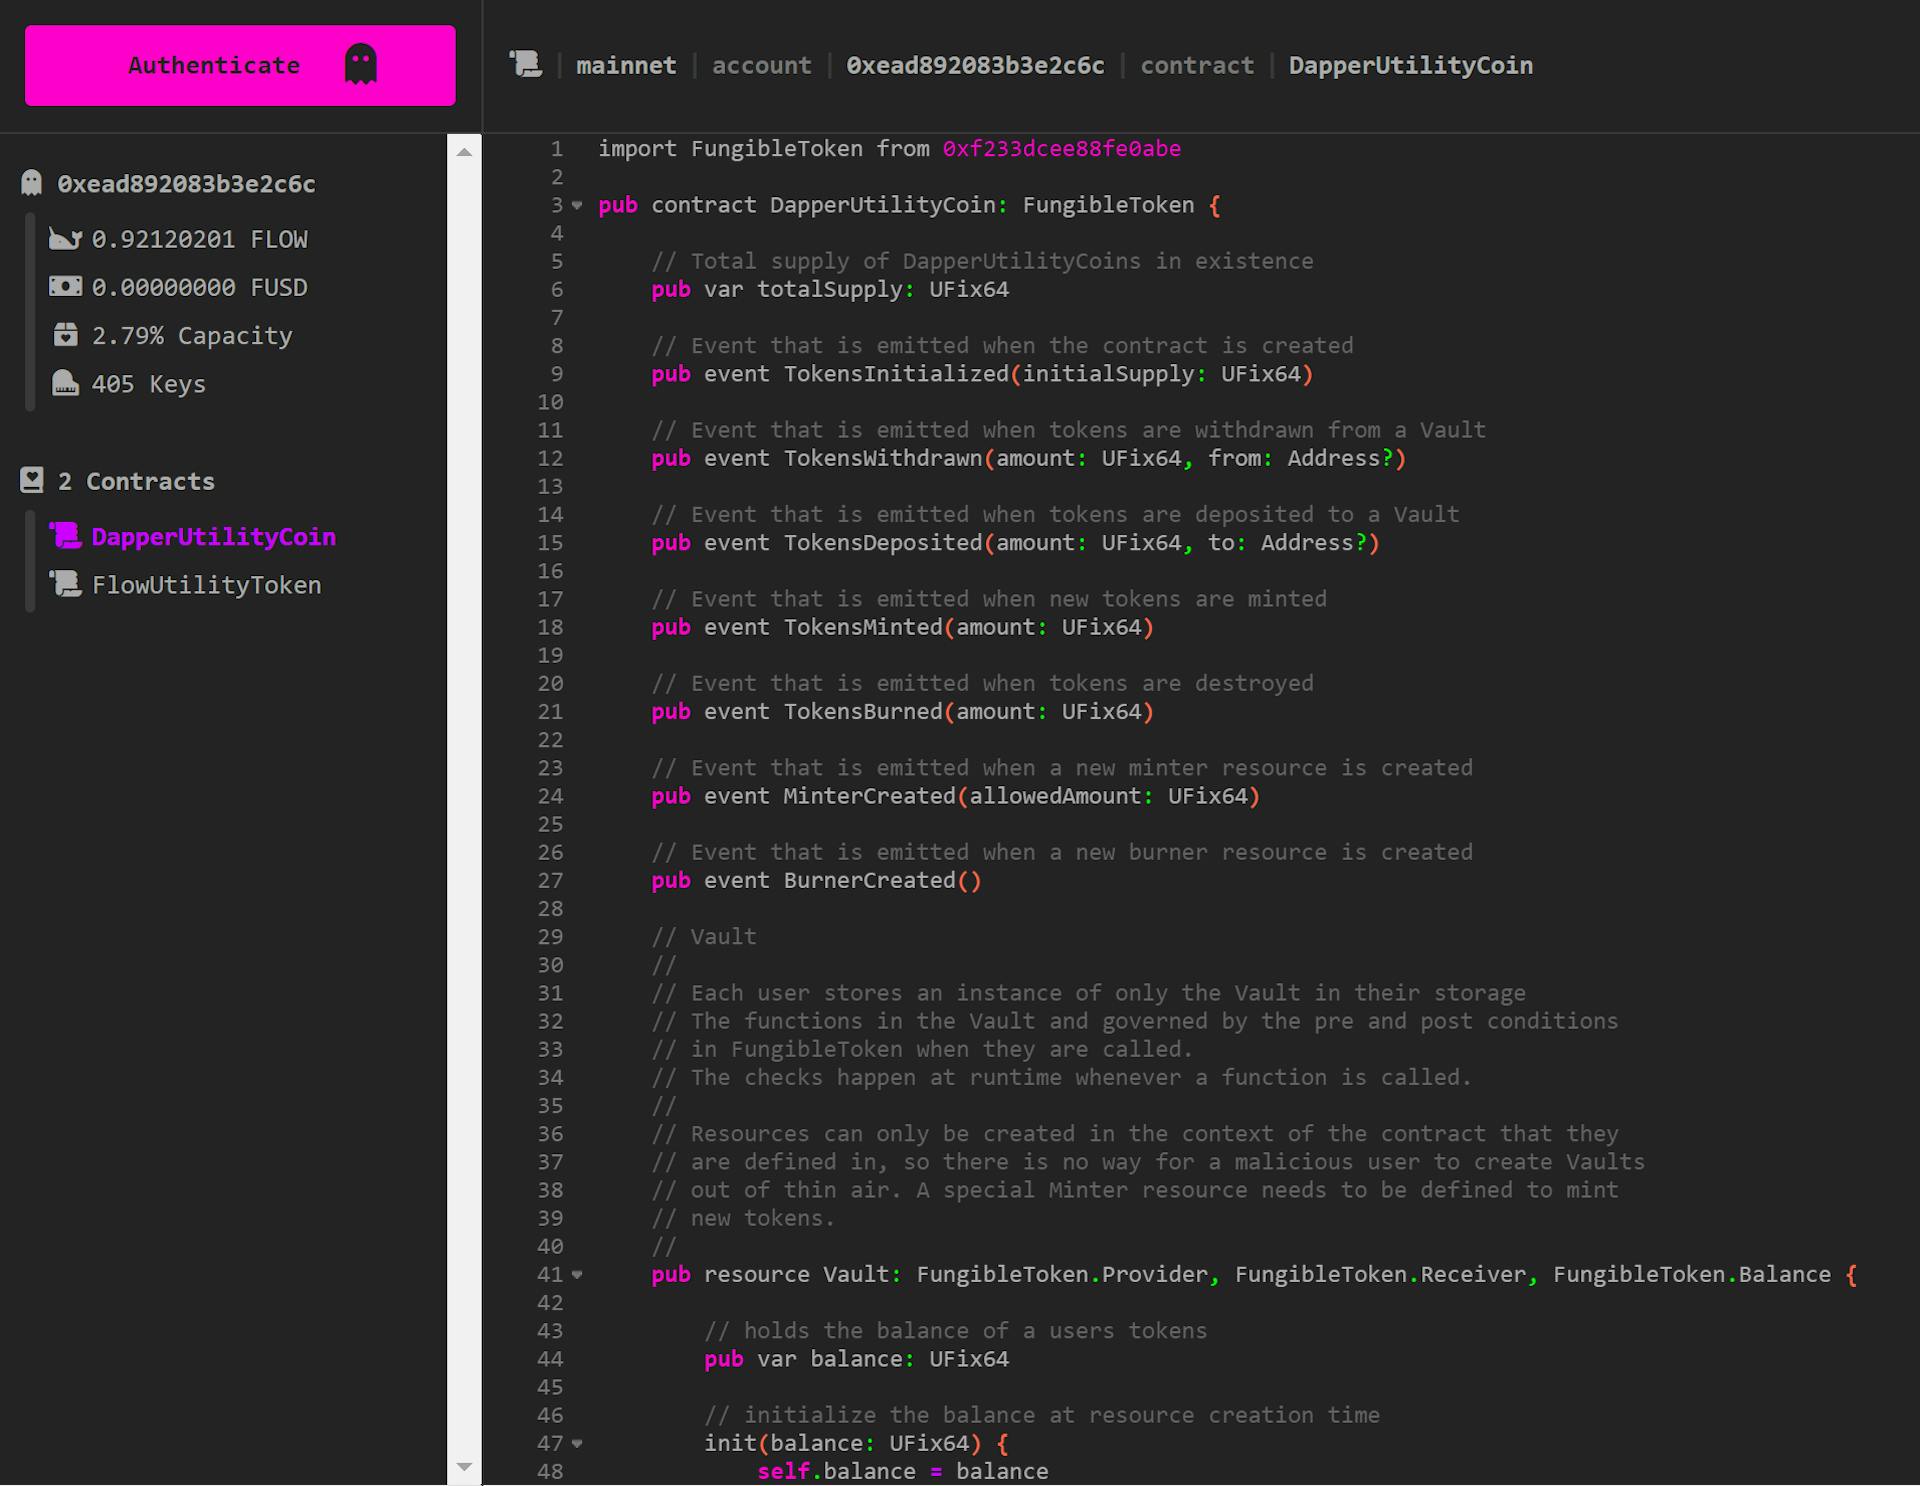Click the sidebar scrollbar up arrow
Viewport: 1920px width, 1486px height.
pos(464,152)
